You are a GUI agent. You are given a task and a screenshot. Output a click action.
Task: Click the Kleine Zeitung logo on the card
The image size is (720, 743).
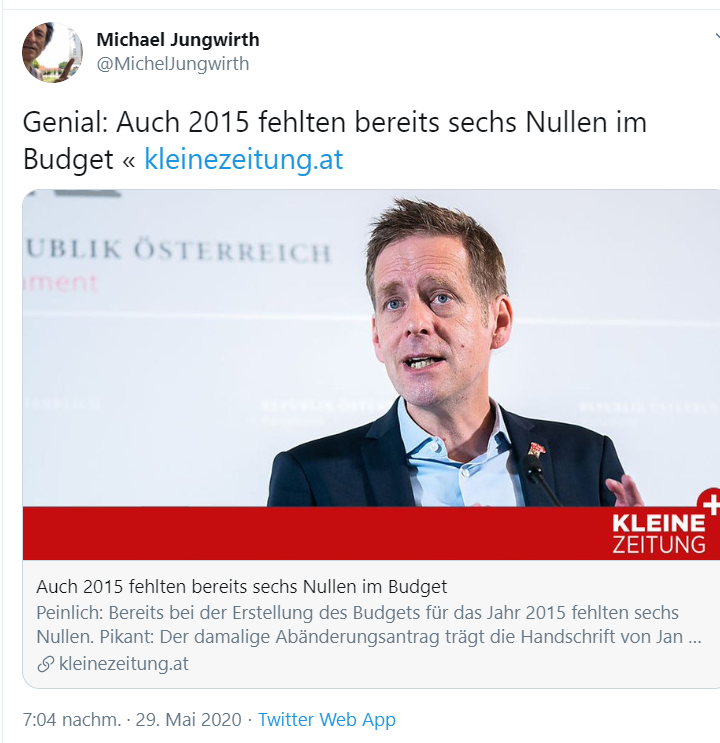tap(659, 534)
